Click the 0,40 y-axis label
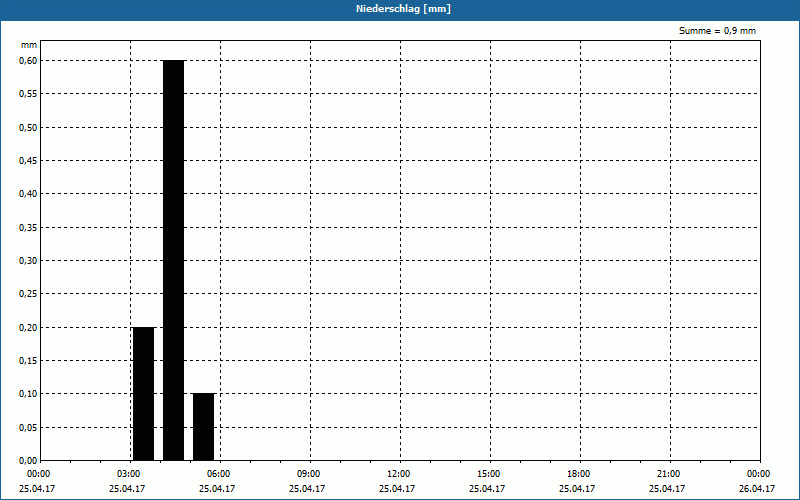The image size is (800, 500). (x=28, y=194)
